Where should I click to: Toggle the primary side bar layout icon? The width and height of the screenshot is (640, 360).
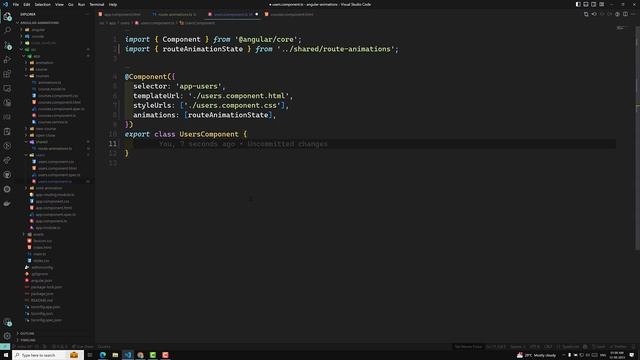click(x=578, y=4)
